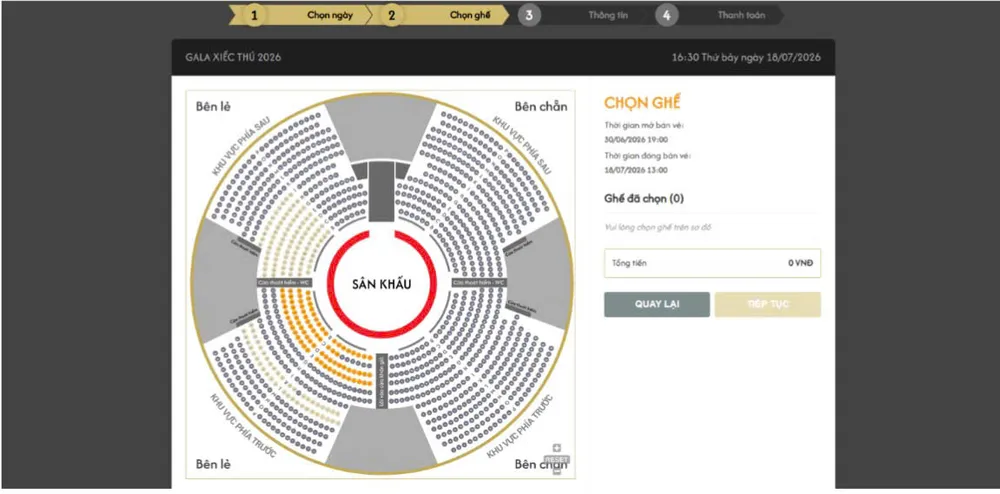
Task: Zoom out on the seat map
Action: click(x=556, y=471)
